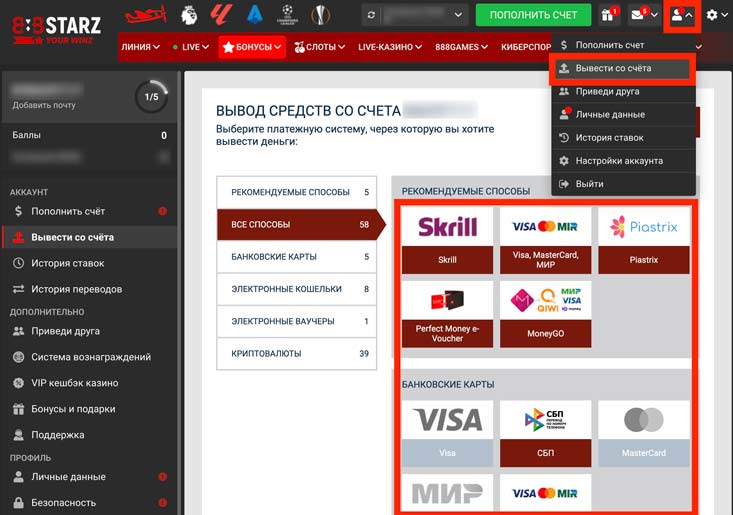
Task: Select История ставок in dropdown menu
Action: coord(609,138)
